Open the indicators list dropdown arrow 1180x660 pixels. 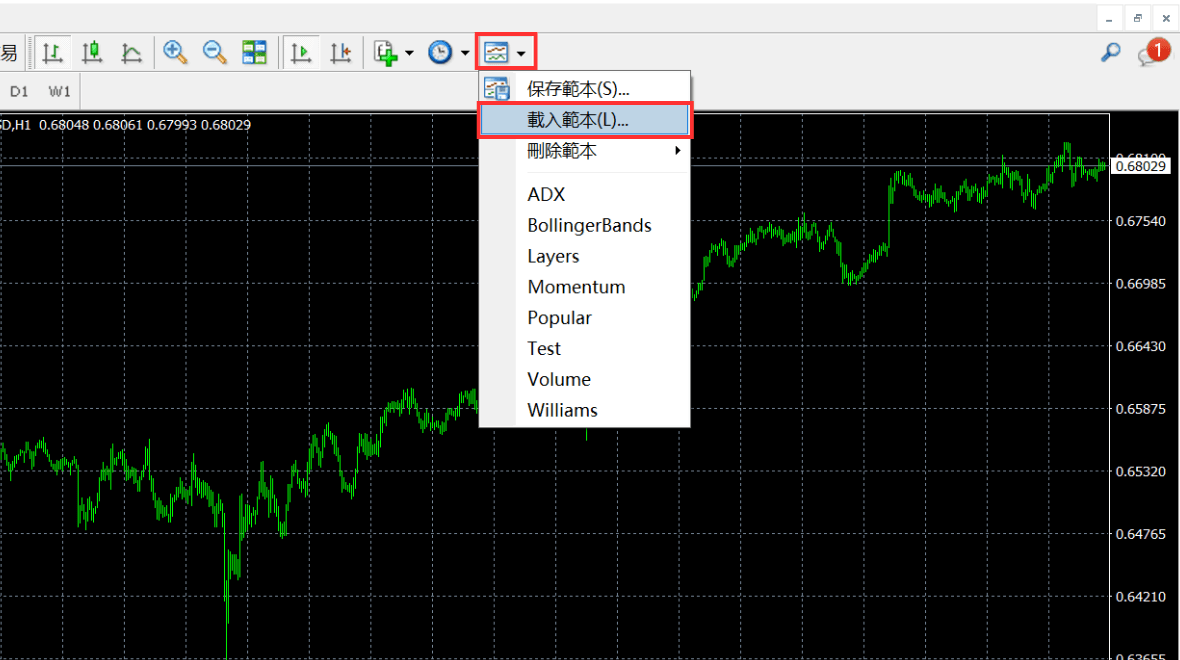click(x=409, y=53)
